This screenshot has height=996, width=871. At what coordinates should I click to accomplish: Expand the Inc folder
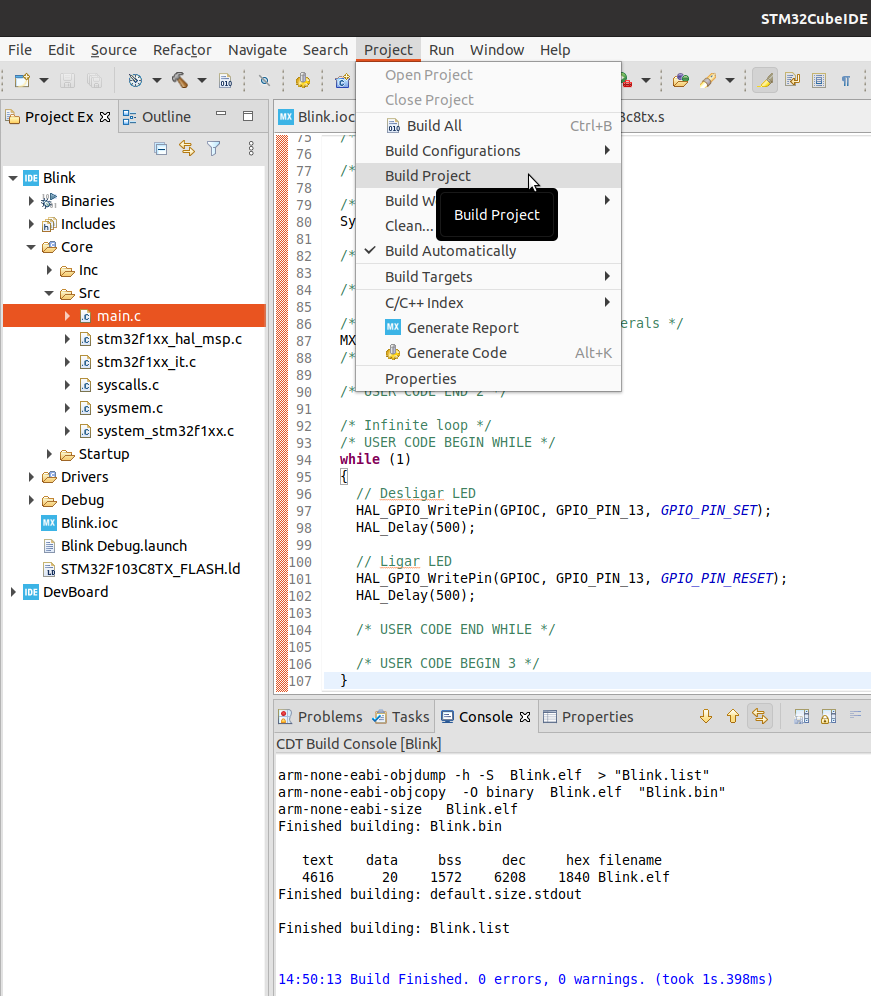tap(49, 271)
